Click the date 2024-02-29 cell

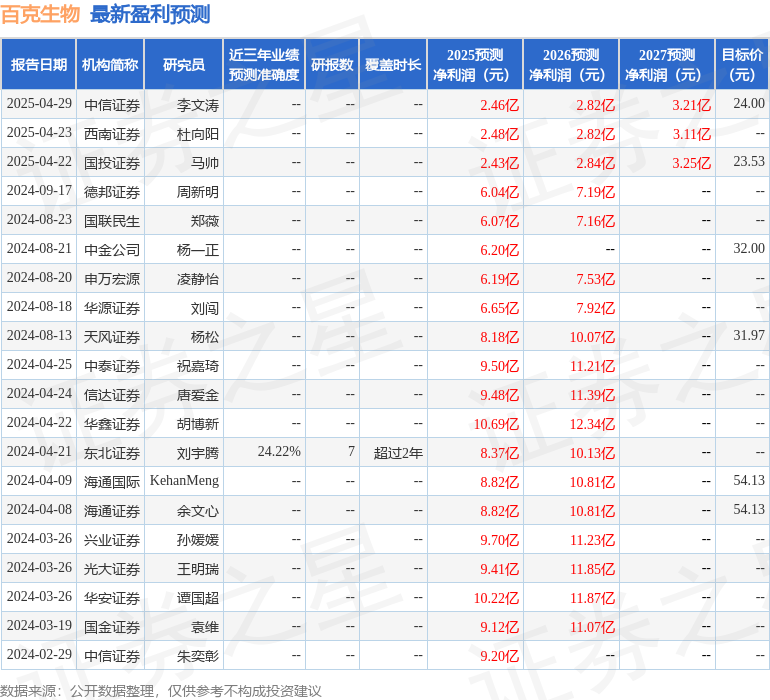pyautogui.click(x=39, y=654)
